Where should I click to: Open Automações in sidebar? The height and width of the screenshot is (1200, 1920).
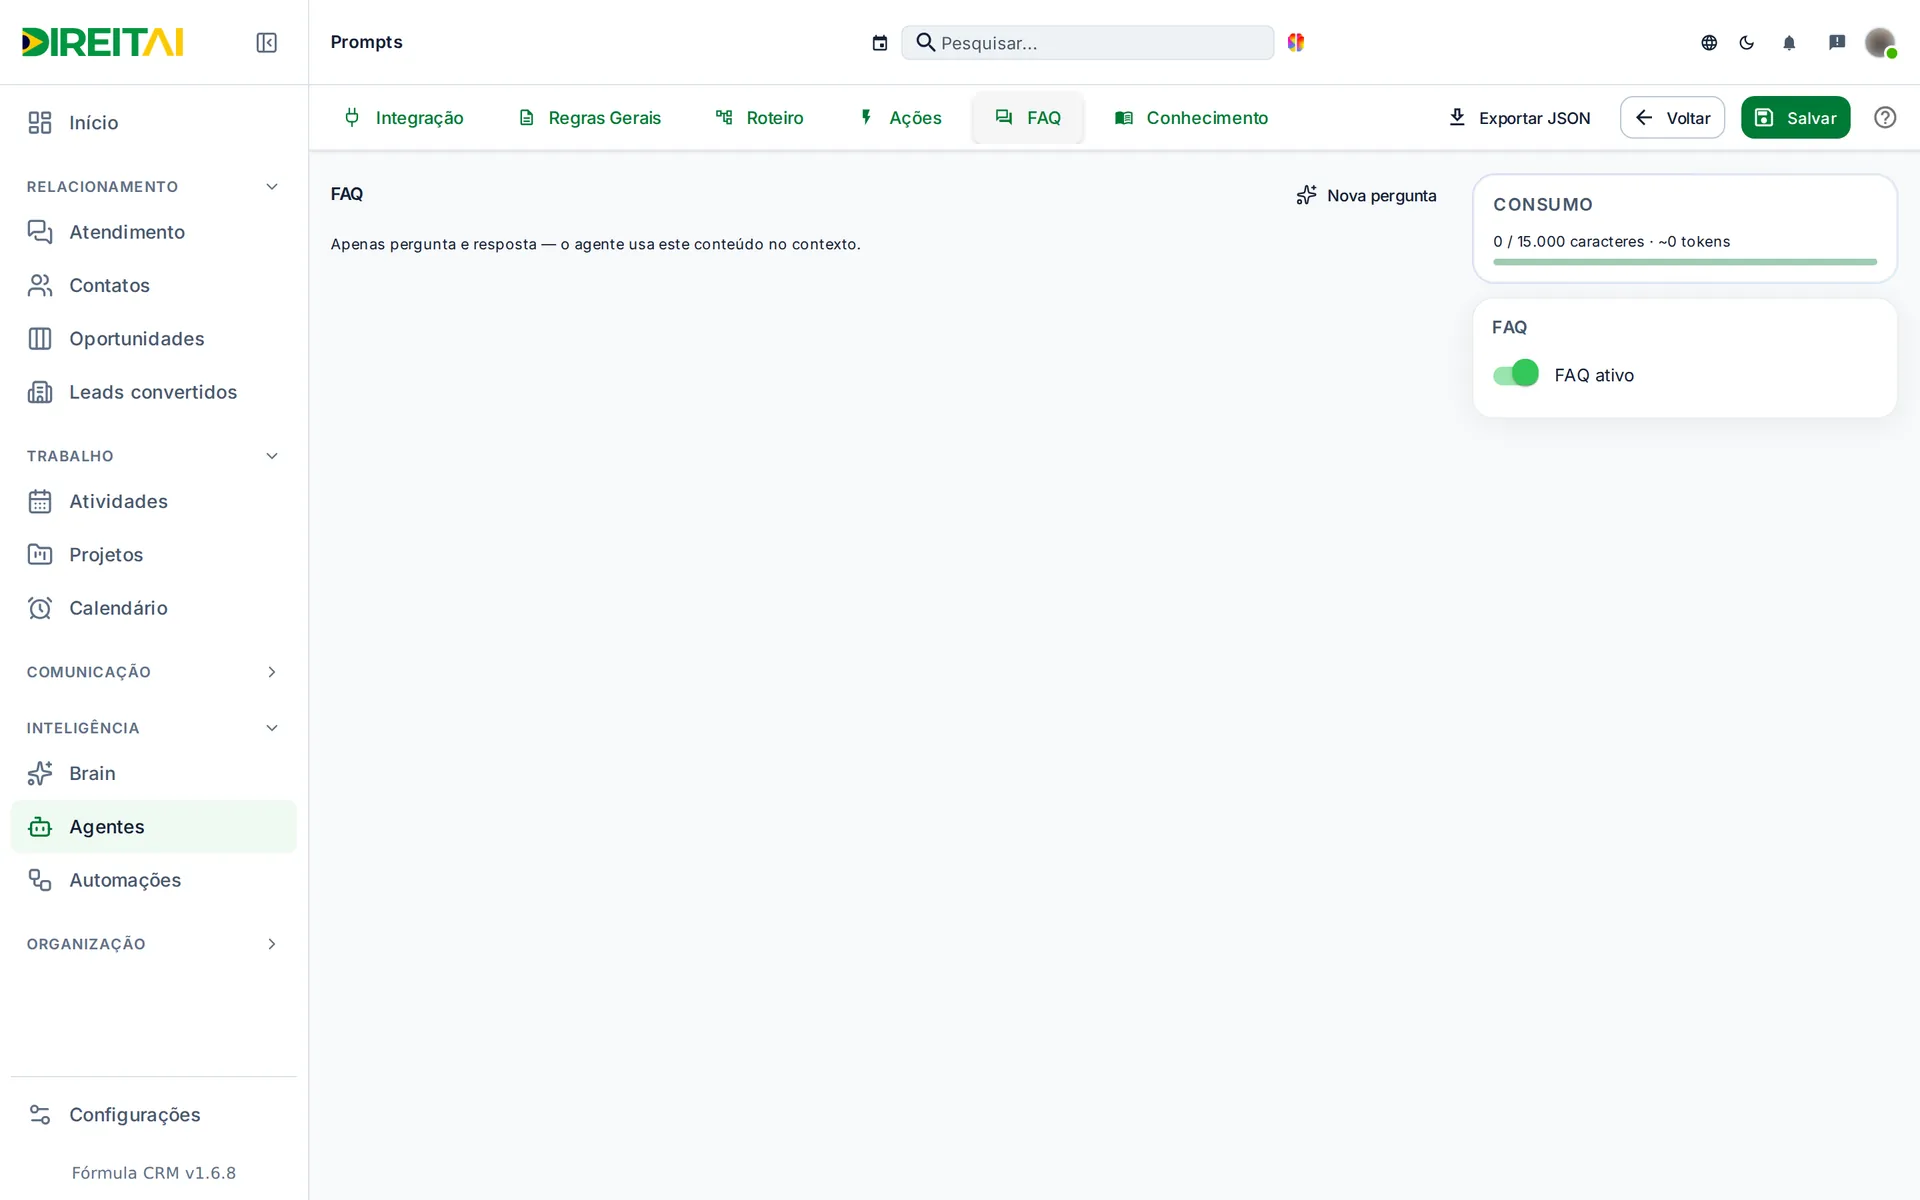point(153,880)
